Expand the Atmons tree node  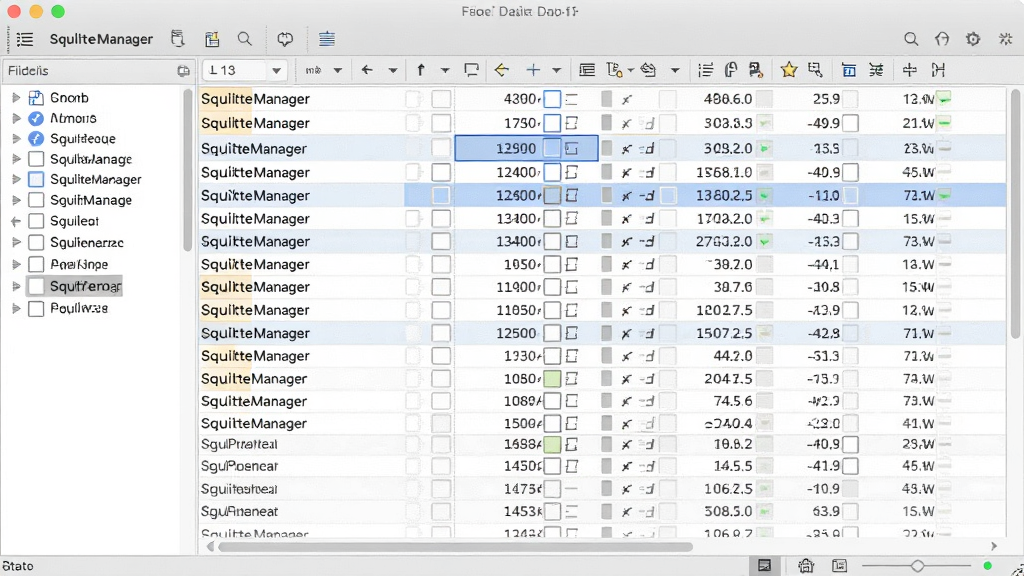click(x=16, y=118)
